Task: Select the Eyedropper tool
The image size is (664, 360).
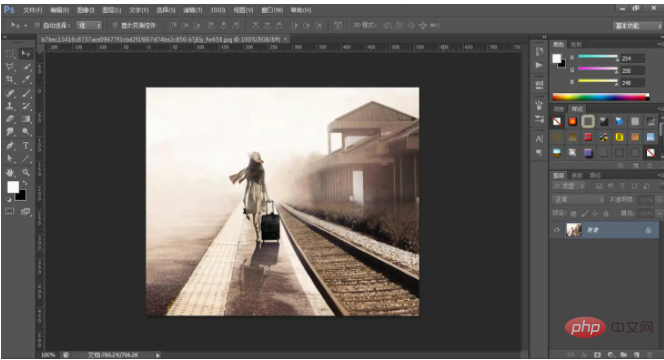Action: point(26,79)
